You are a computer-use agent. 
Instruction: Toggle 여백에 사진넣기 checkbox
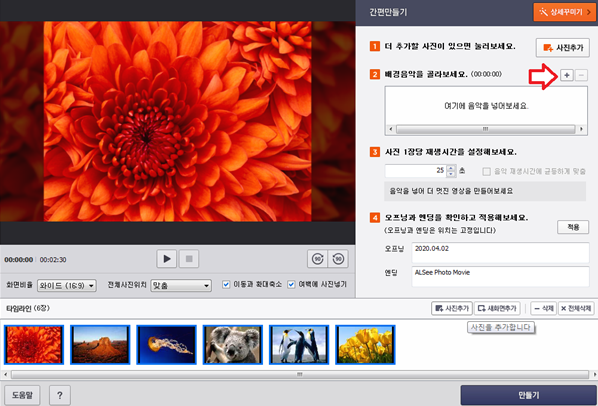click(291, 284)
